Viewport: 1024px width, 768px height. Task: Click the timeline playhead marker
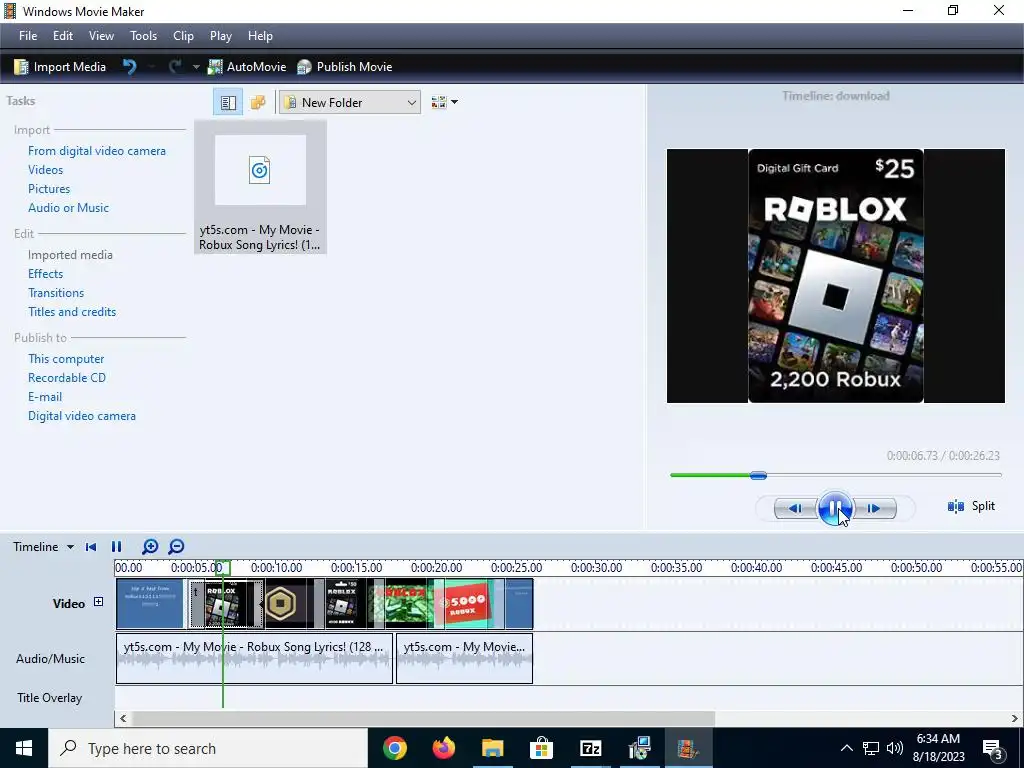coord(223,568)
